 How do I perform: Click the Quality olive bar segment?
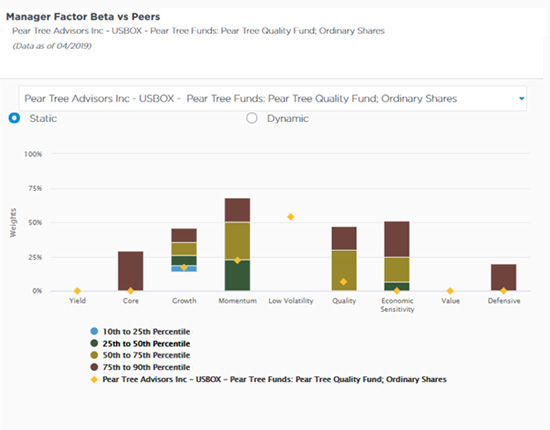point(344,270)
